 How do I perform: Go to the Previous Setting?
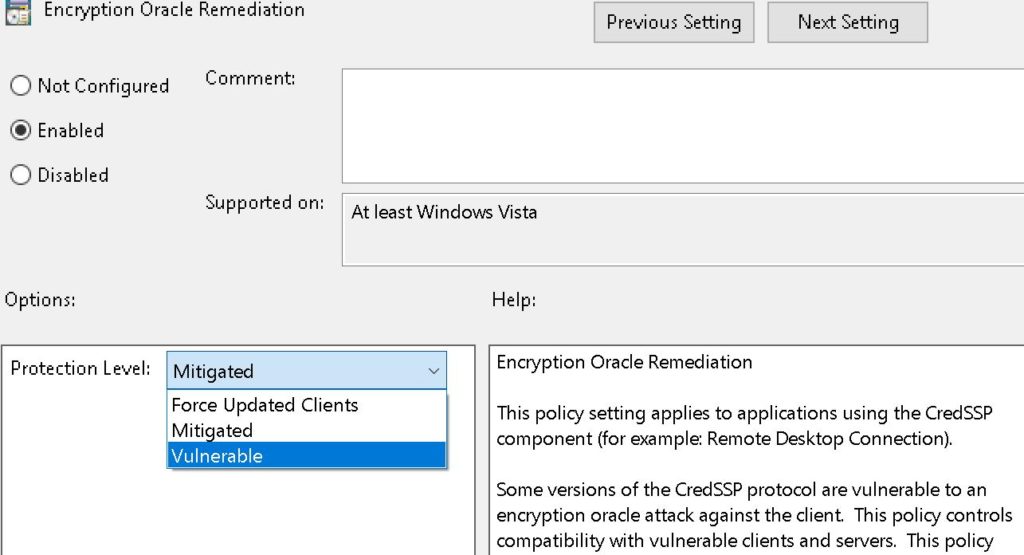[673, 22]
